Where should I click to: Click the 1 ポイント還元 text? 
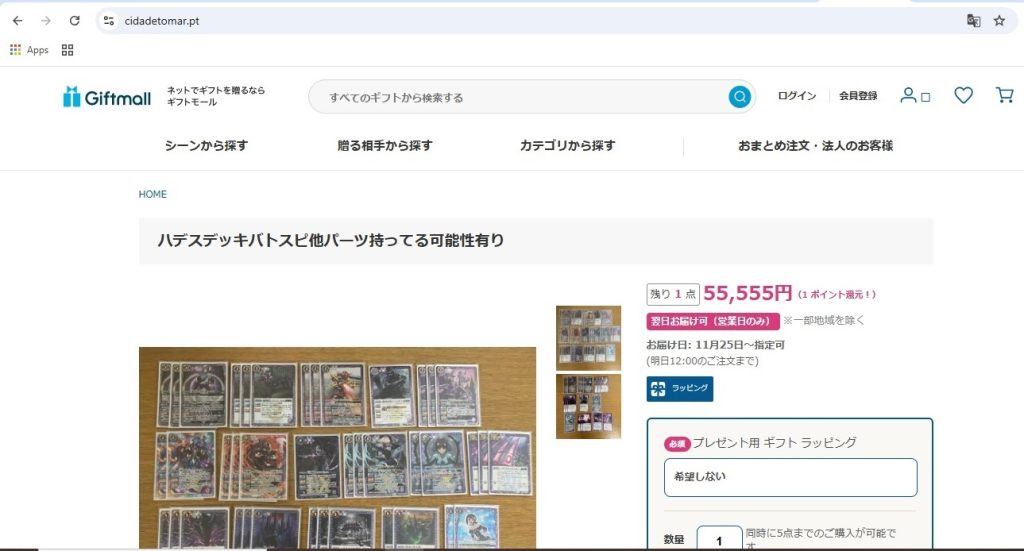[837, 294]
